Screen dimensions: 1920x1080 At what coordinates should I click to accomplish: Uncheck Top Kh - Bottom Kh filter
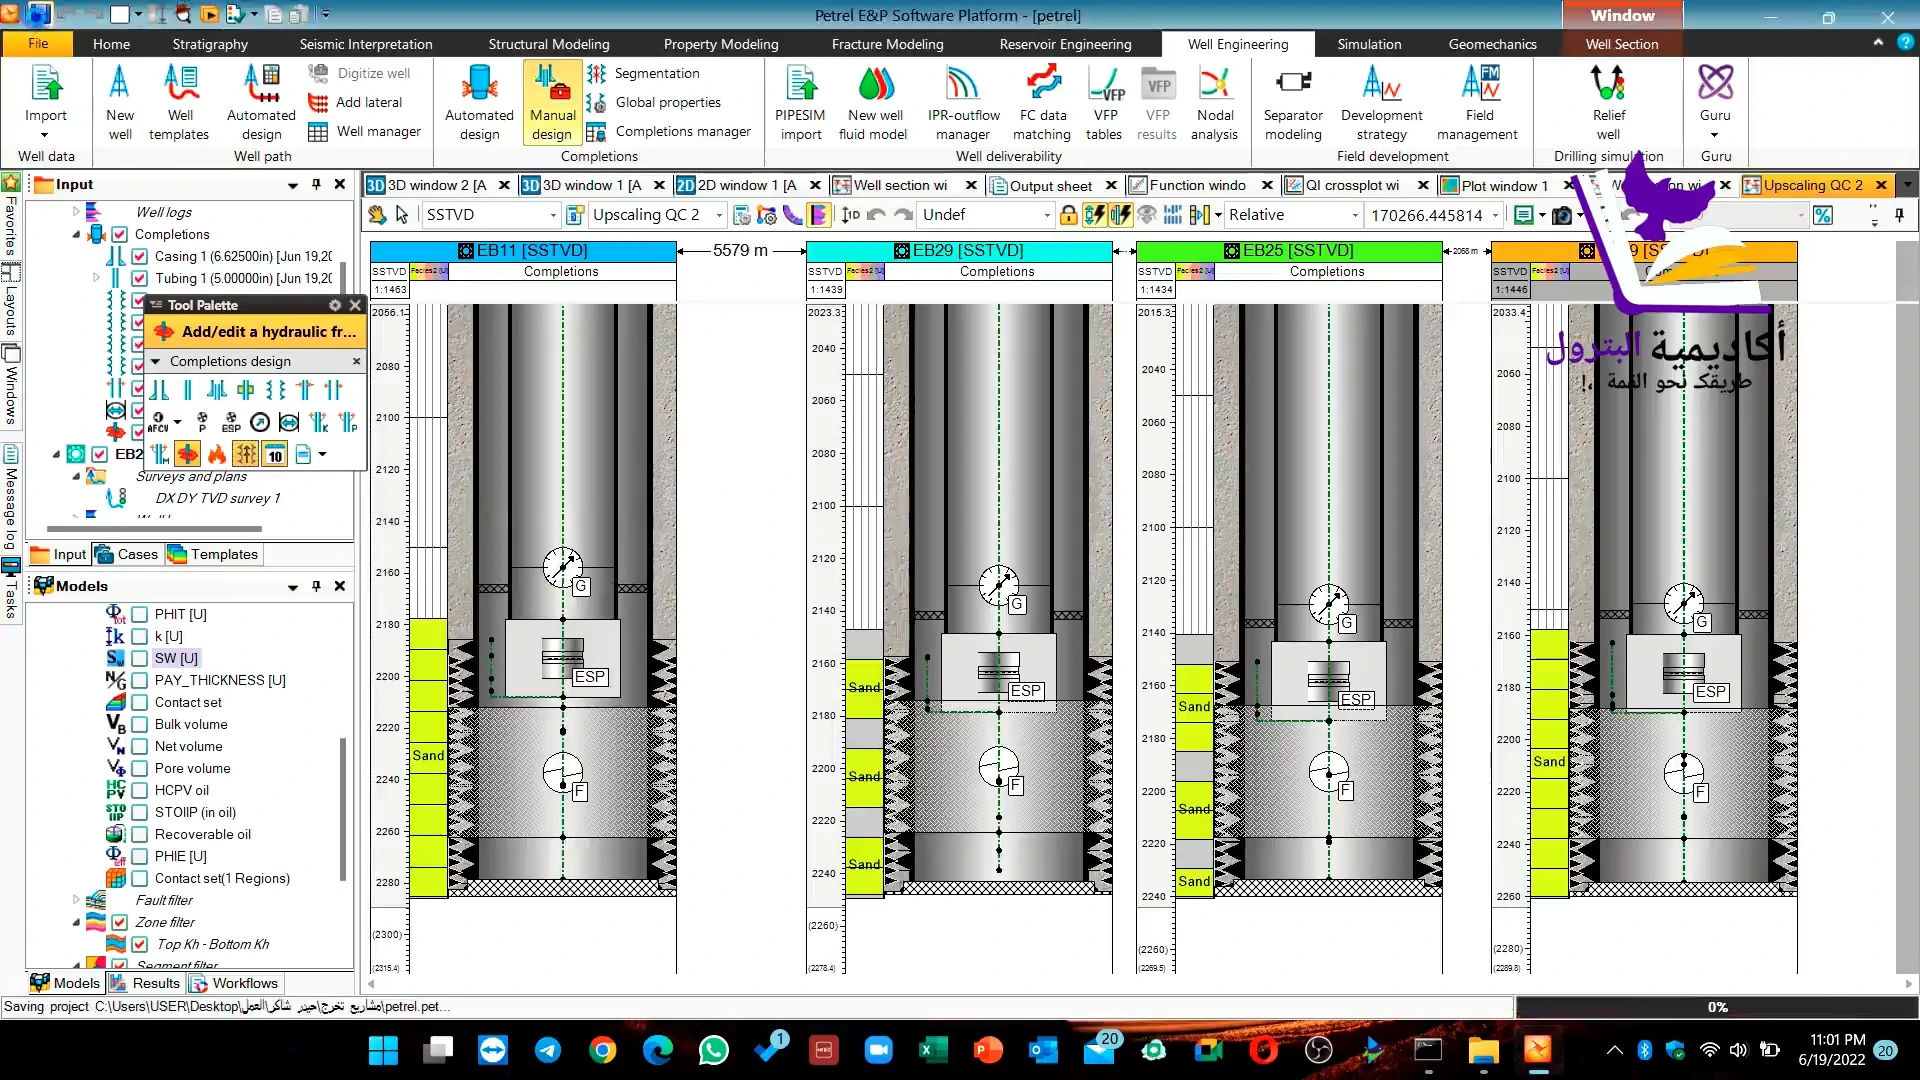(x=140, y=944)
